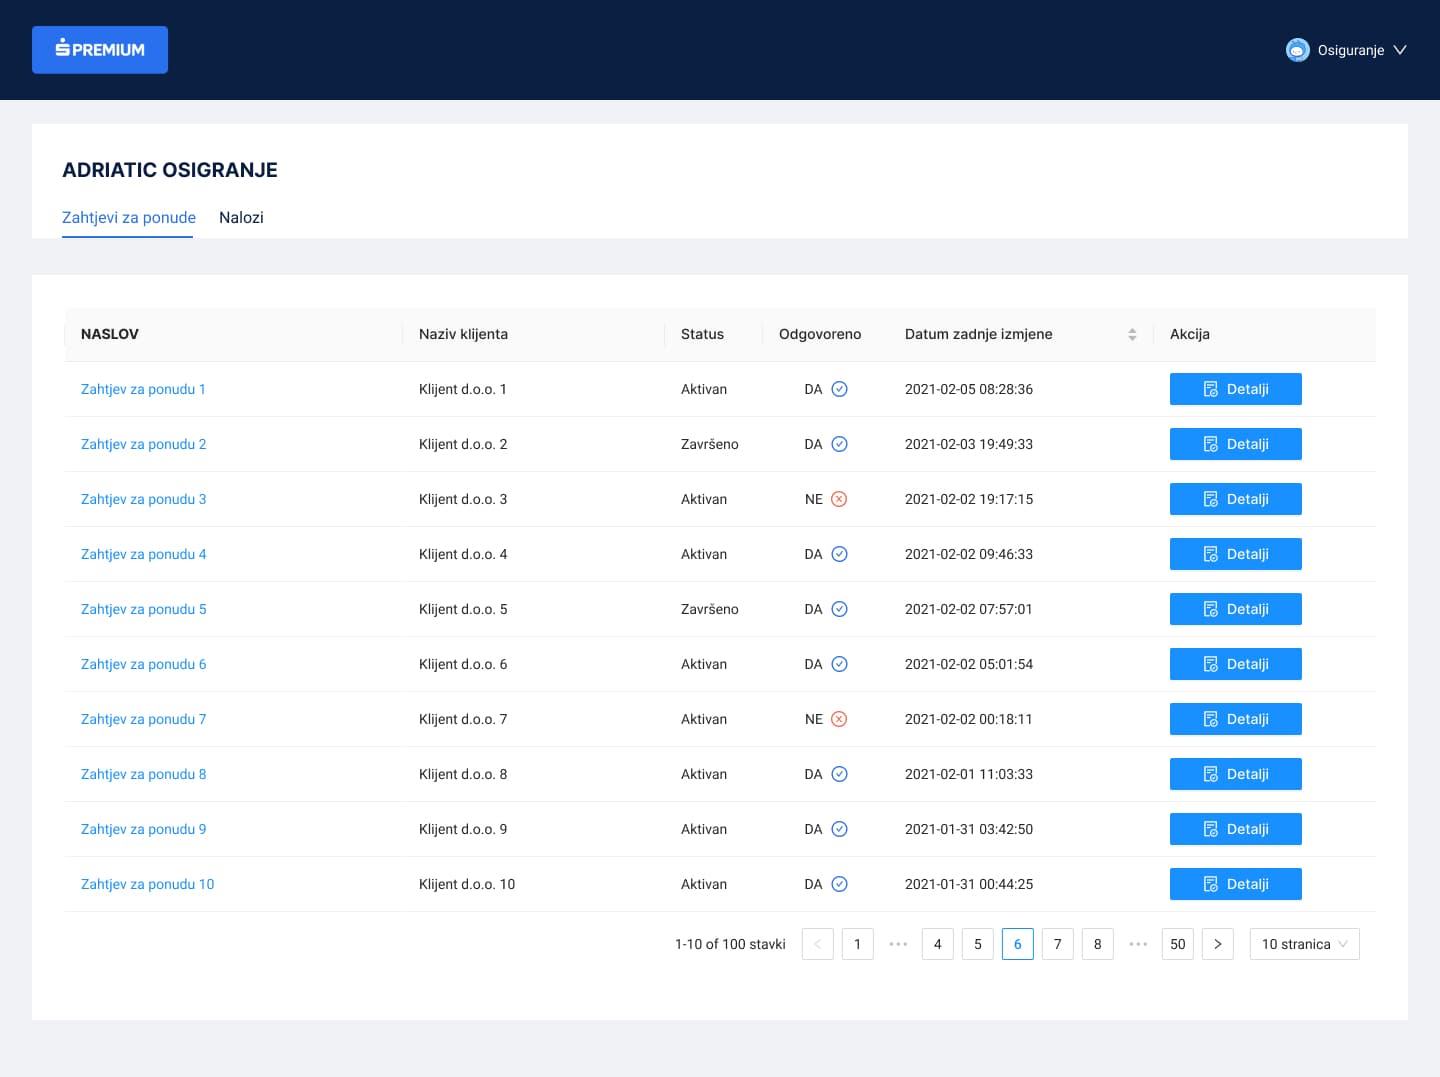1440x1077 pixels.
Task: Click the PREMIUM logo button
Action: pyautogui.click(x=100, y=50)
